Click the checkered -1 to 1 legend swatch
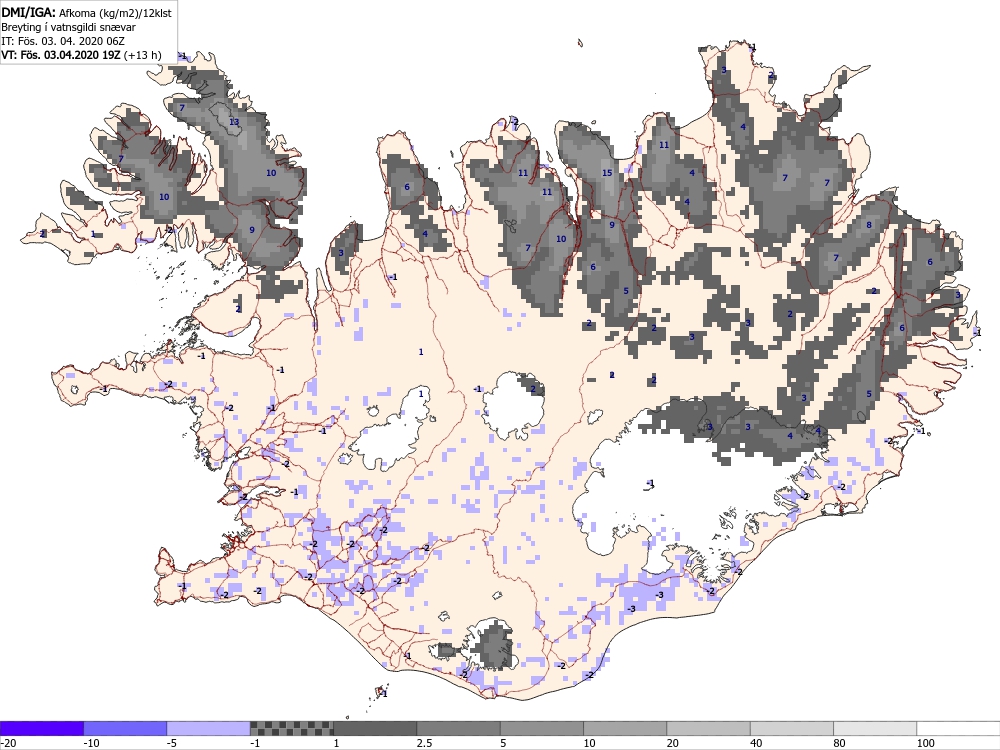 pyautogui.click(x=291, y=728)
